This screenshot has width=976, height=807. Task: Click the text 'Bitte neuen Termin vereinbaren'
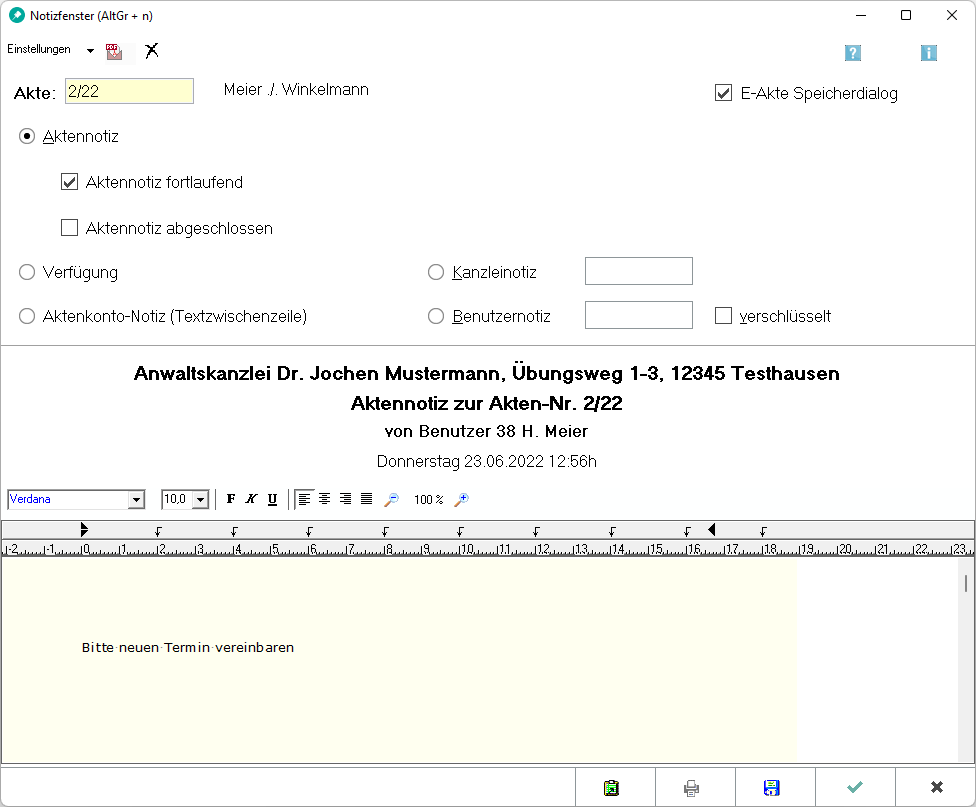pyautogui.click(x=188, y=648)
